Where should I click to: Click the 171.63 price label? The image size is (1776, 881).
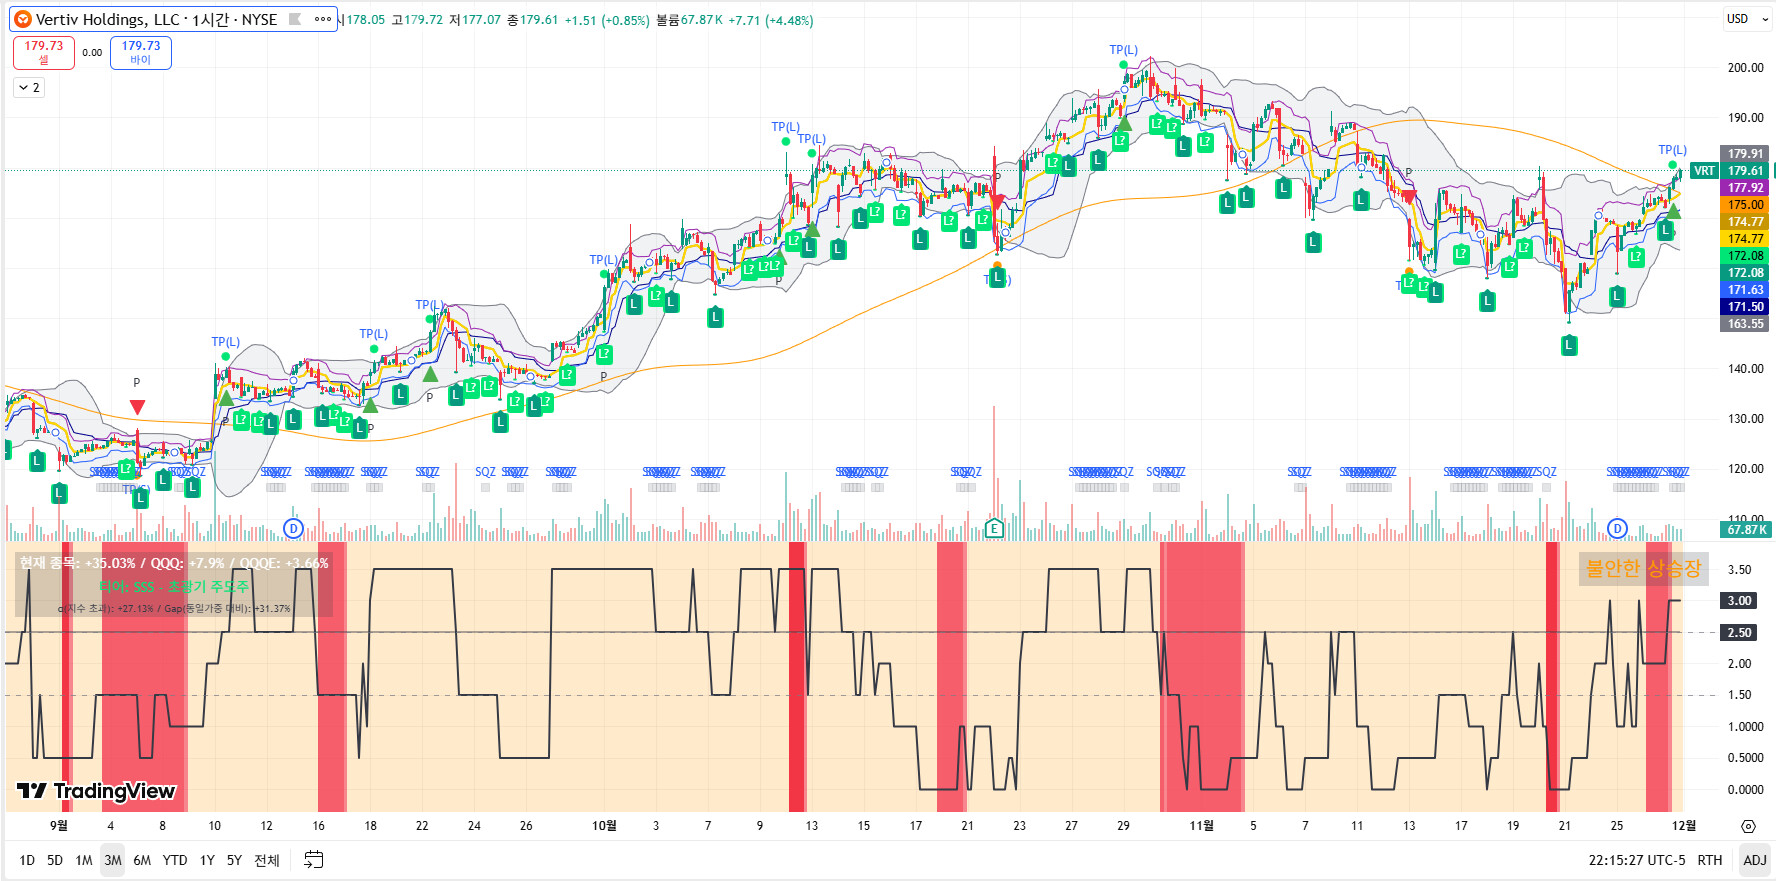tap(1746, 290)
